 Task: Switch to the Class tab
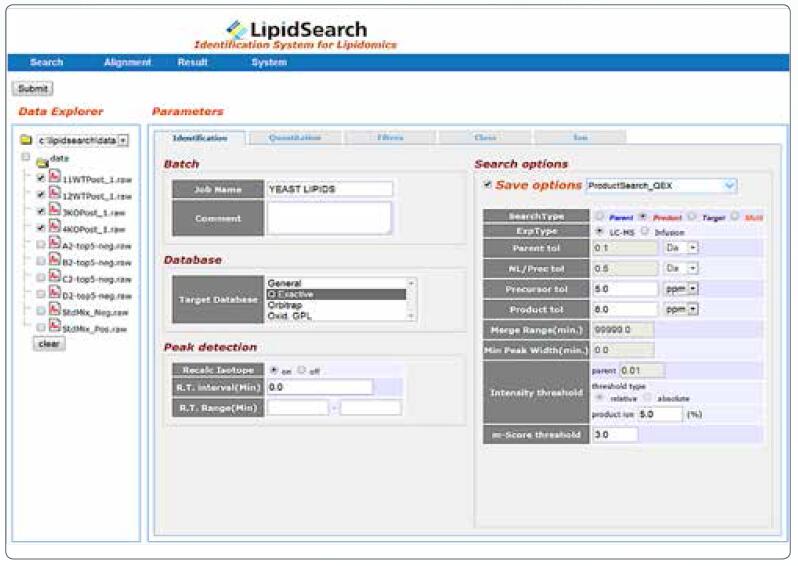(484, 137)
